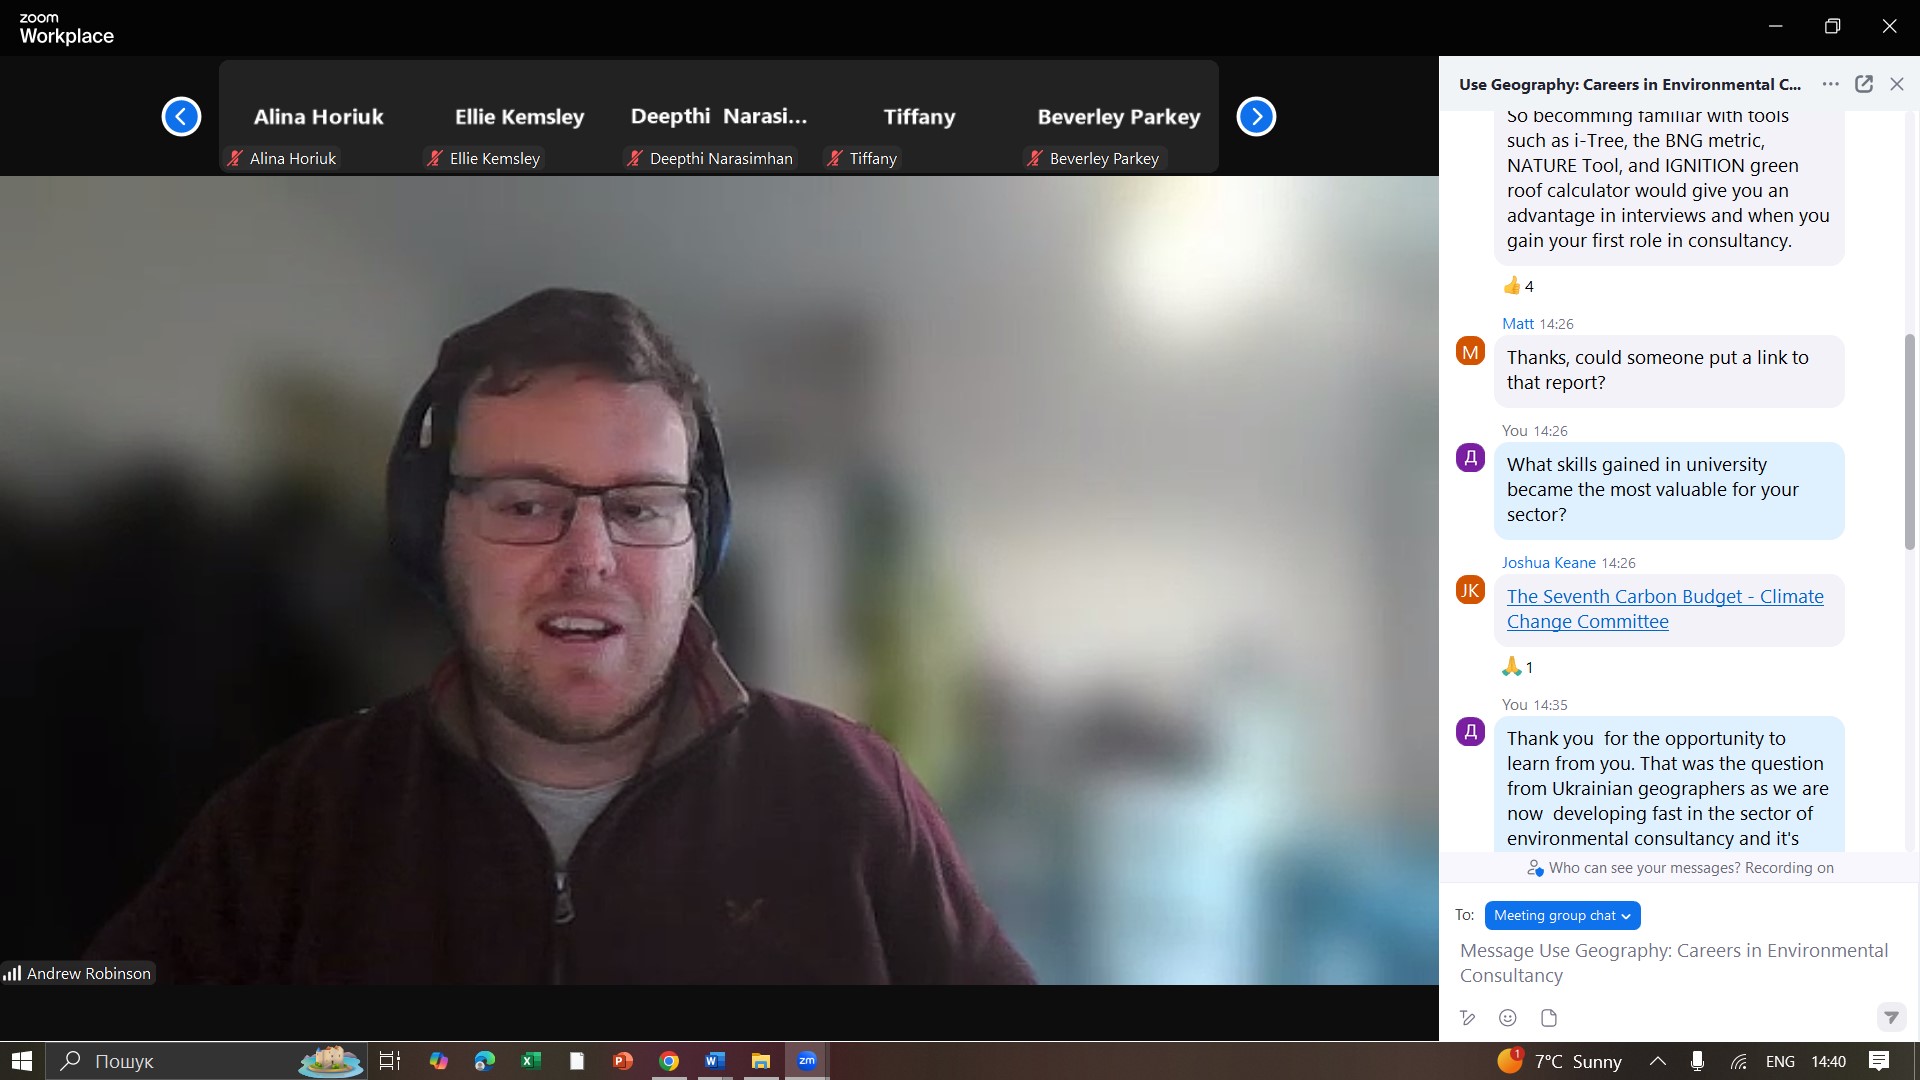Select Alina Horiuk's participant tile
Viewport: 1920px width, 1080px height.
pos(318,117)
